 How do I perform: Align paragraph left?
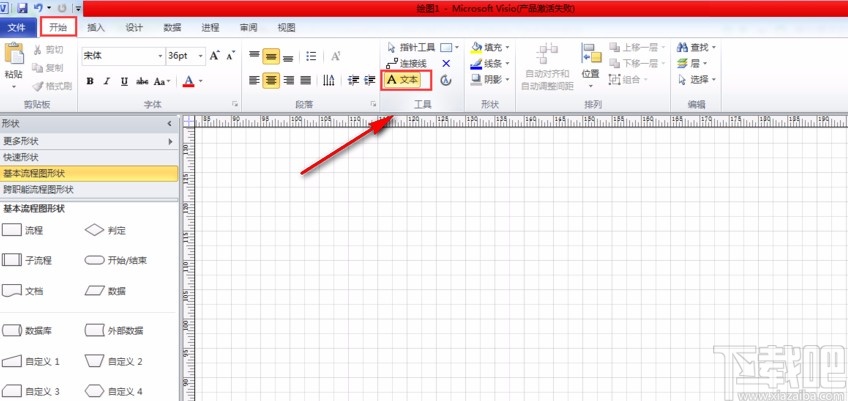pyautogui.click(x=254, y=81)
